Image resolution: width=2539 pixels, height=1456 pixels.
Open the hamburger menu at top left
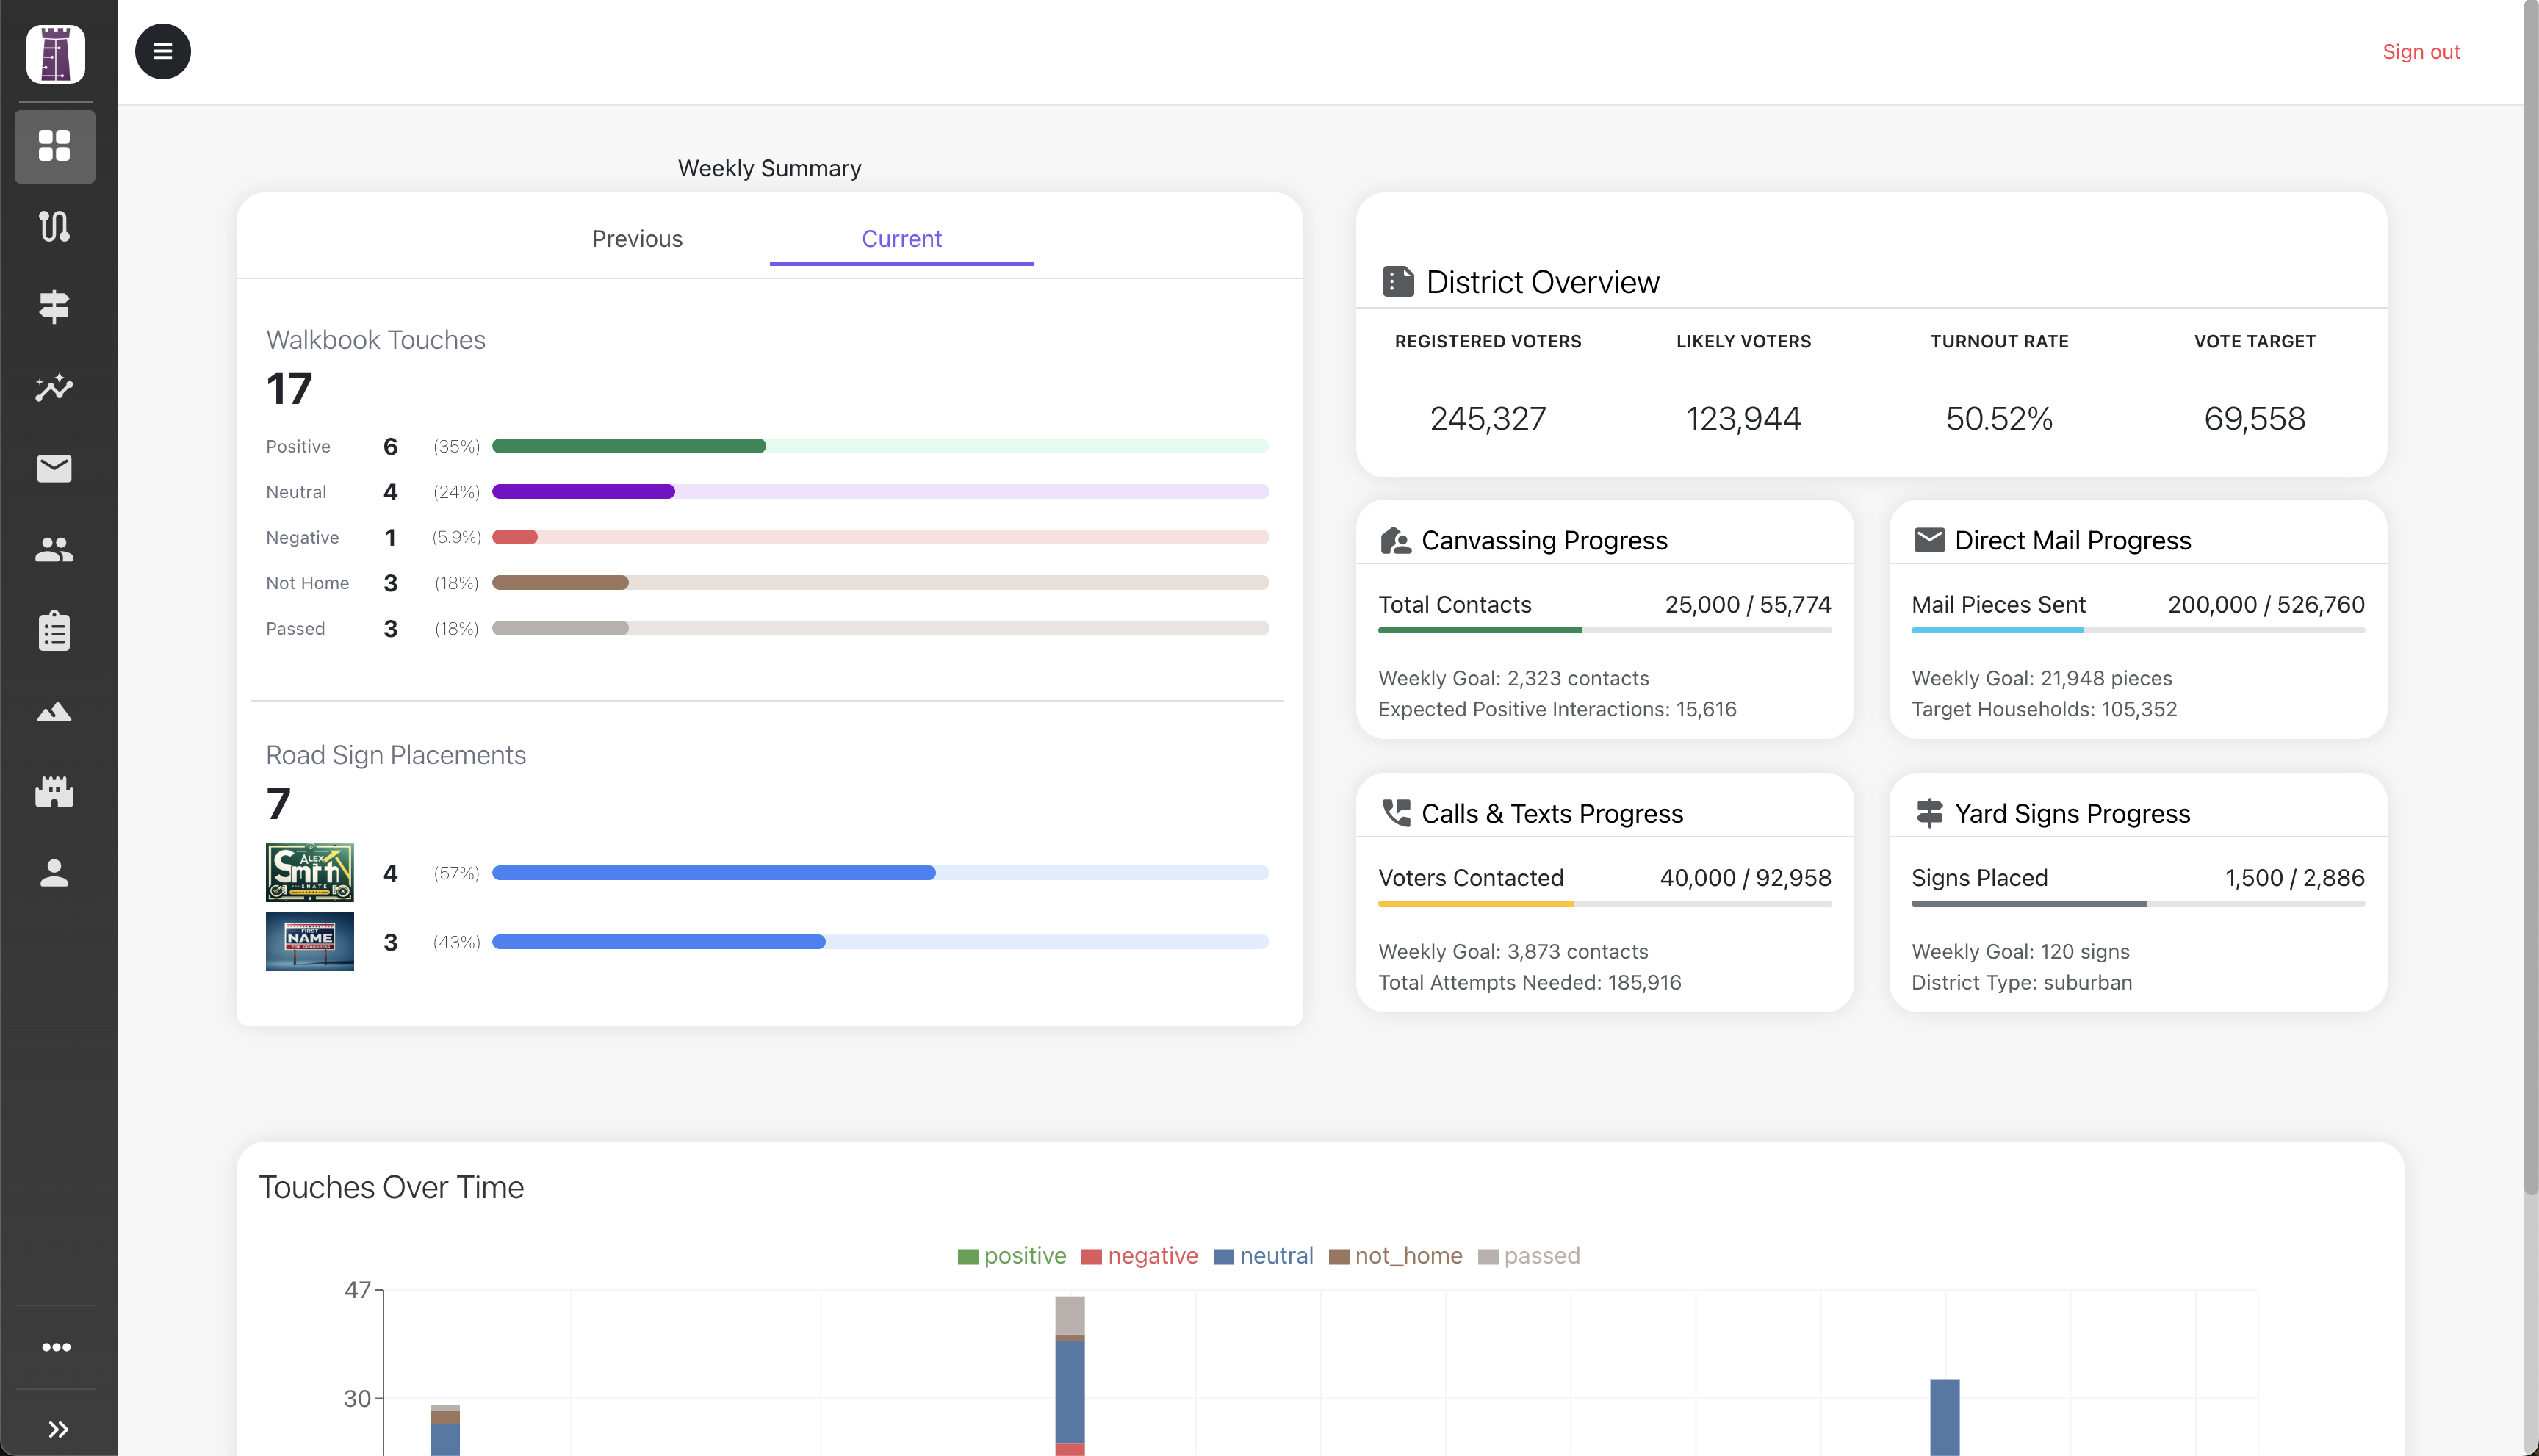(x=162, y=51)
